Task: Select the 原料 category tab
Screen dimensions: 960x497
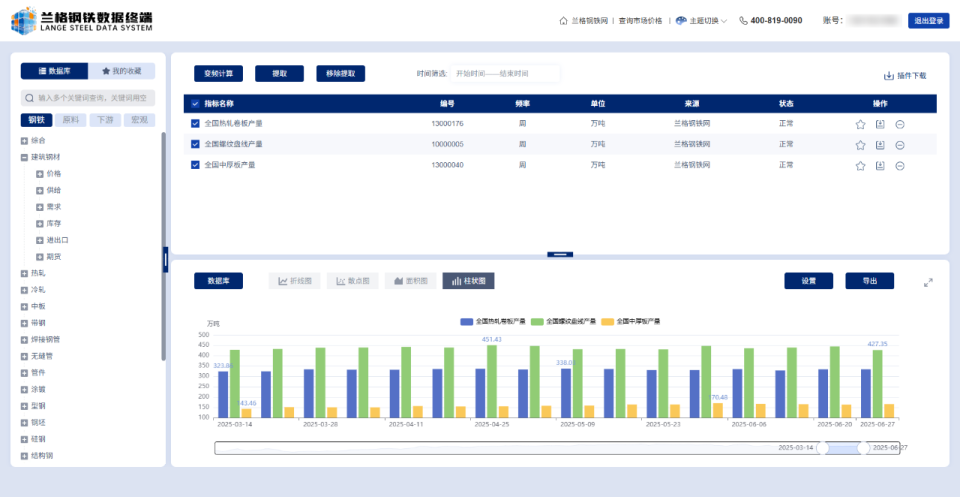Action: 71,120
